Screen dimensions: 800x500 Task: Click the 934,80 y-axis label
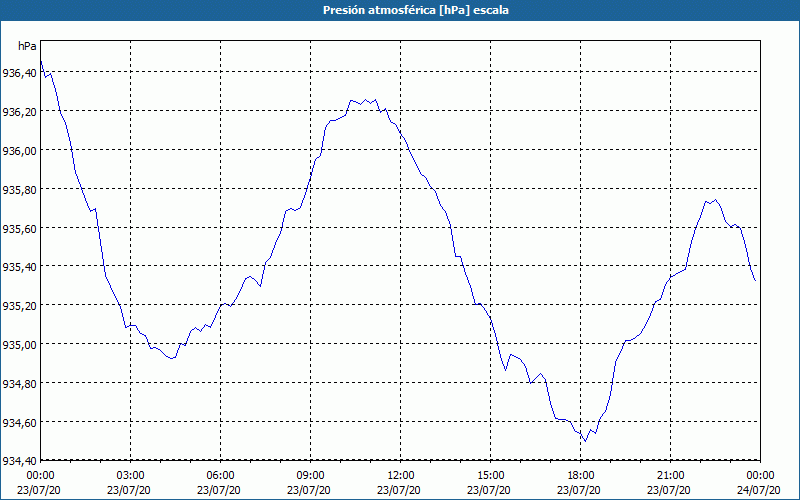coord(19,384)
